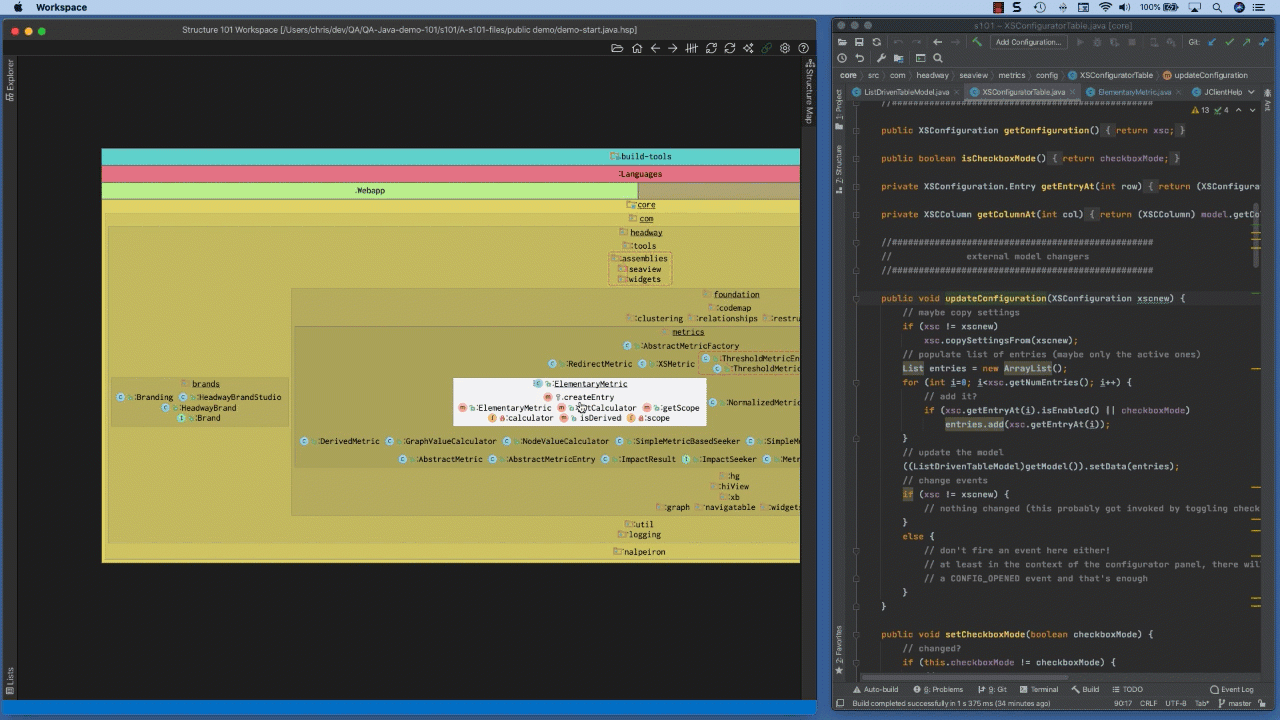Click the Git commit checkmark icon
This screenshot has width=1280, height=720.
[x=1230, y=42]
